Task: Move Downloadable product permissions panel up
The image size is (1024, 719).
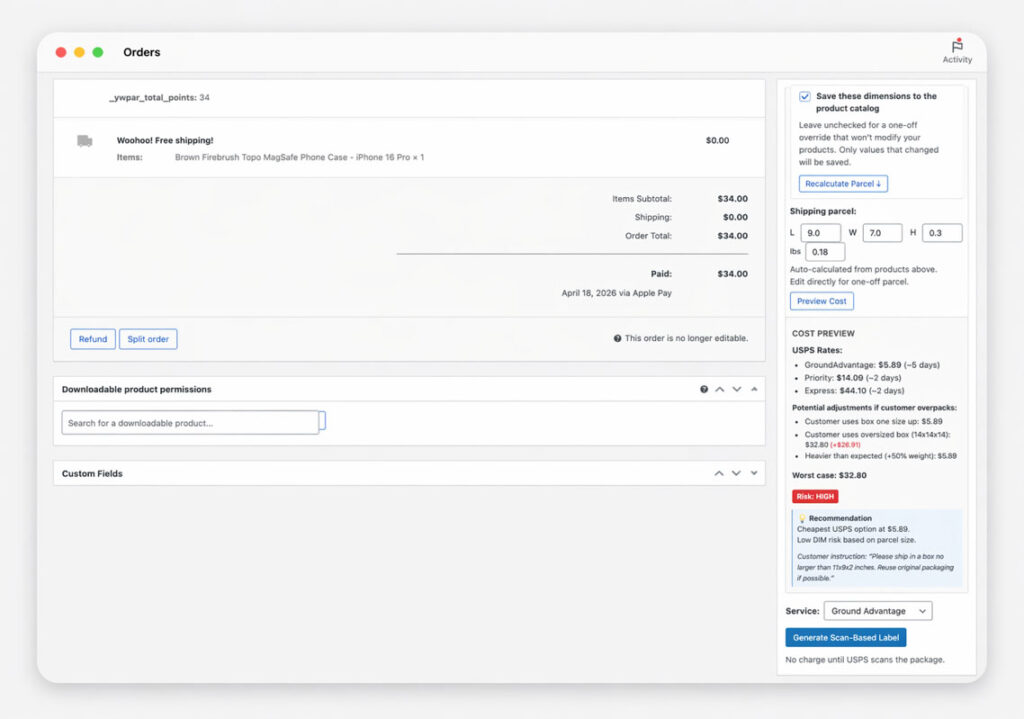Action: click(x=719, y=389)
